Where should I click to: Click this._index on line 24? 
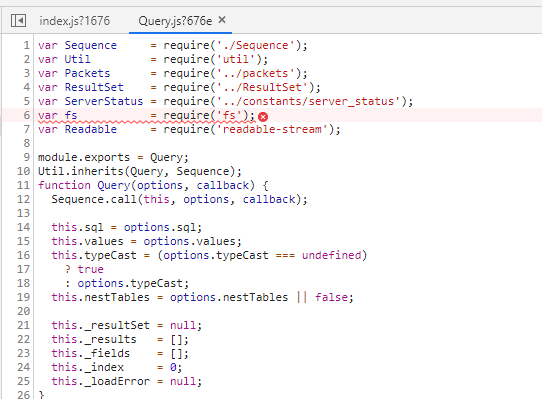pyautogui.click(x=87, y=367)
